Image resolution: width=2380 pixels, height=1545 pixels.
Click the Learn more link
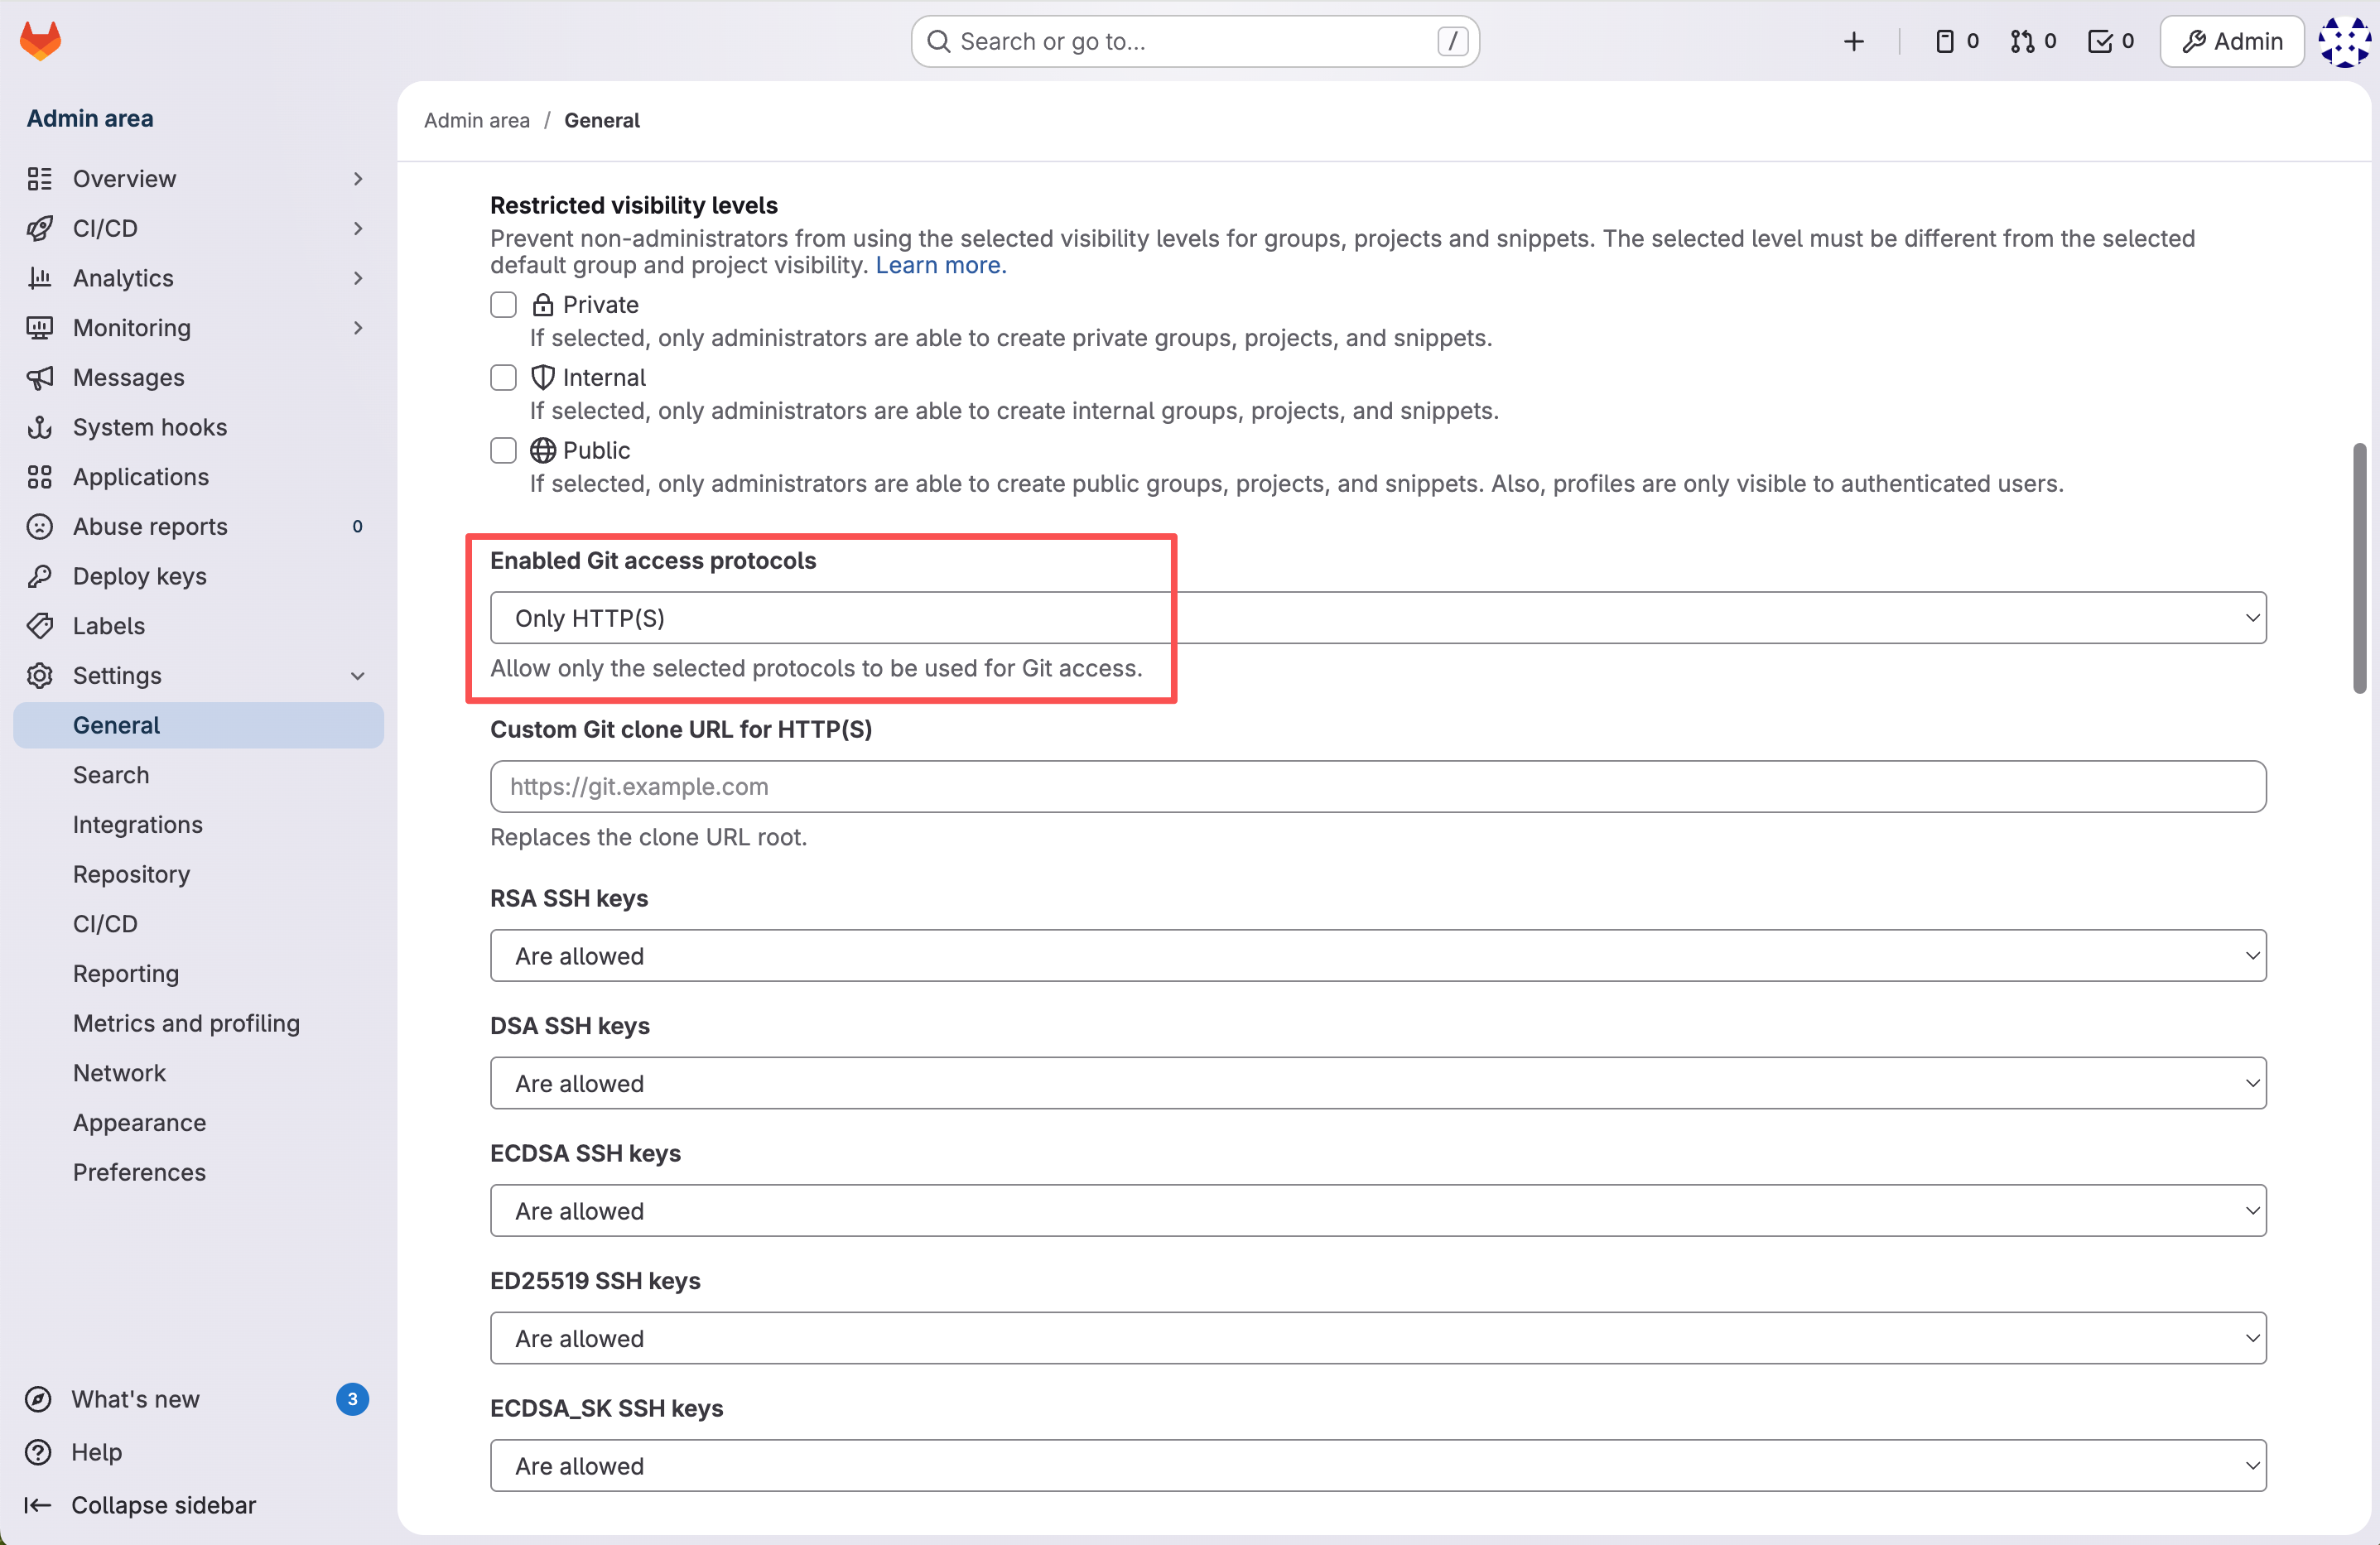tap(940, 265)
